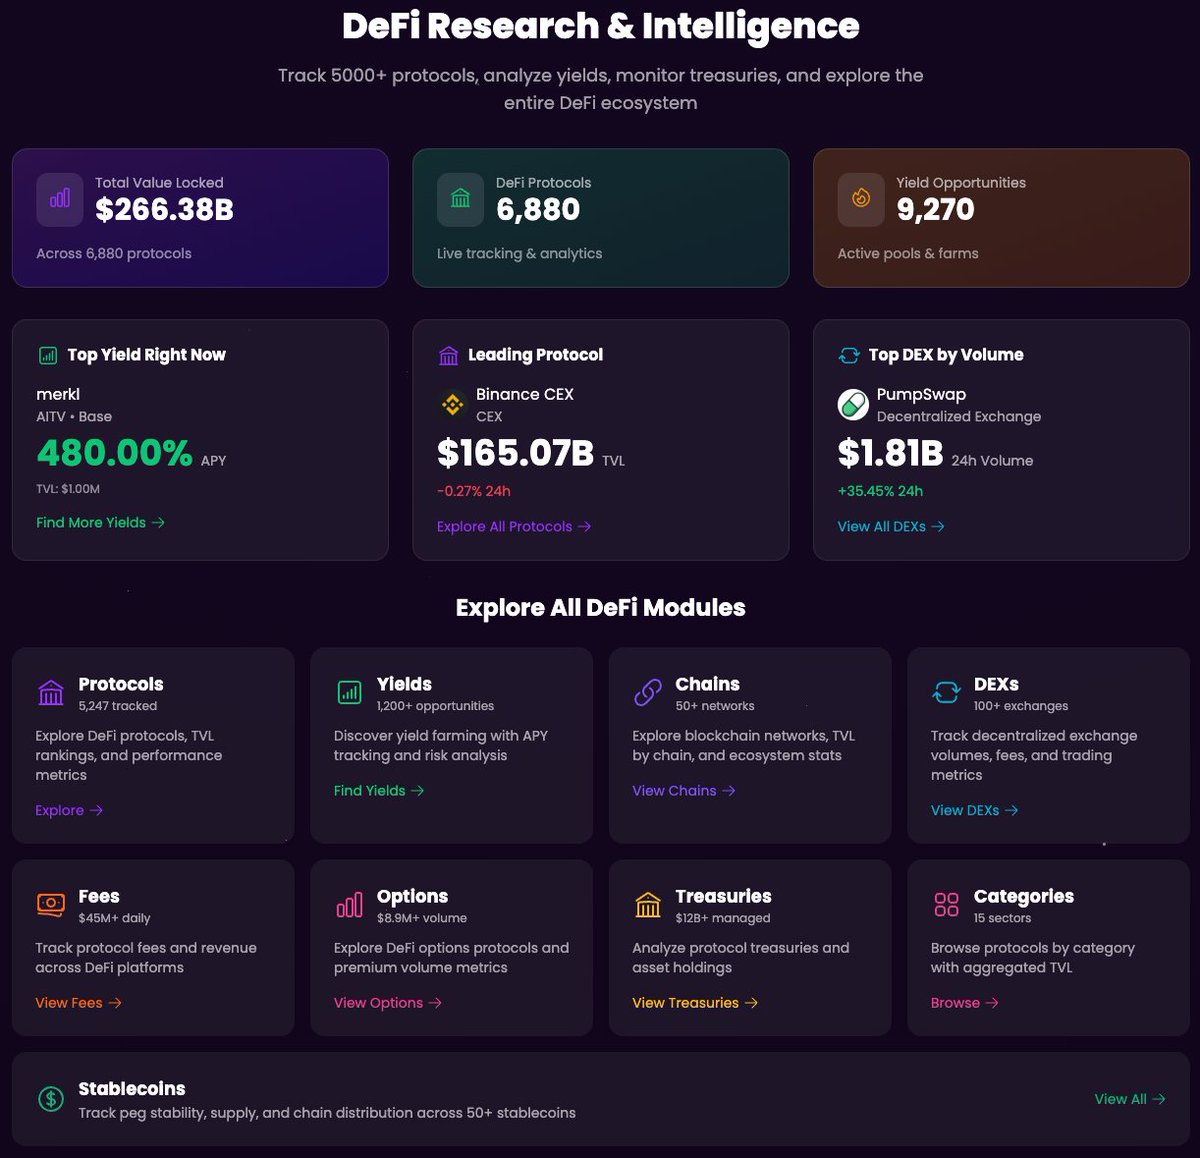This screenshot has height=1158, width=1200.
Task: Click the 480.00% APY value
Action: [114, 453]
